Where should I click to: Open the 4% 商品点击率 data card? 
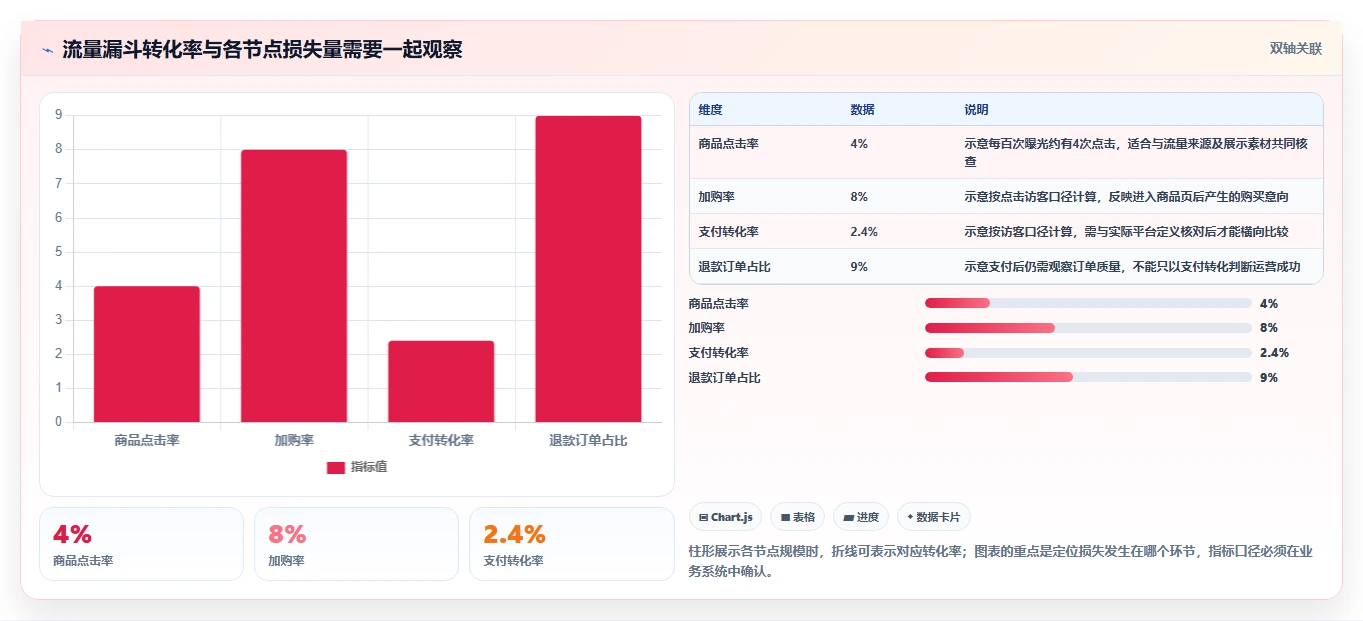coord(141,544)
